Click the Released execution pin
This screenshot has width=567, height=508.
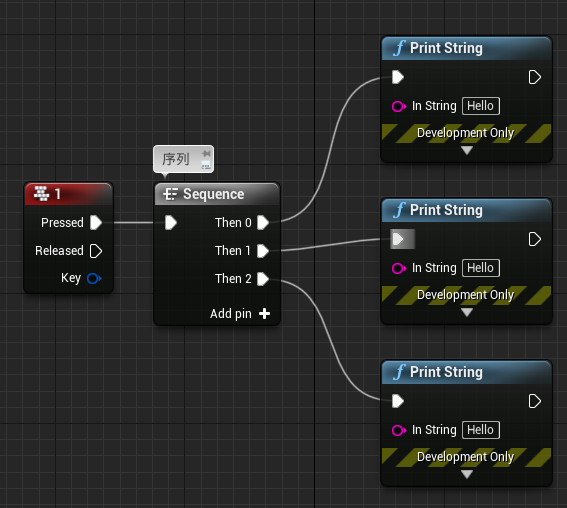tap(96, 251)
